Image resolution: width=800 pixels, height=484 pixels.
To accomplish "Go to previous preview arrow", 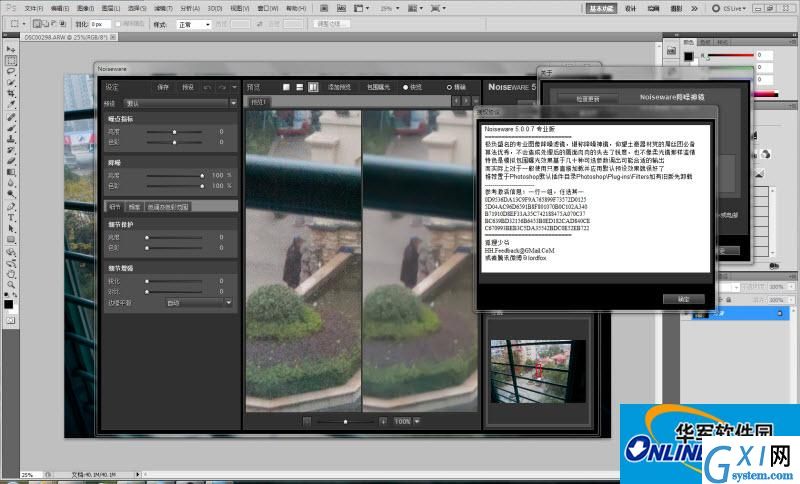I will point(457,101).
